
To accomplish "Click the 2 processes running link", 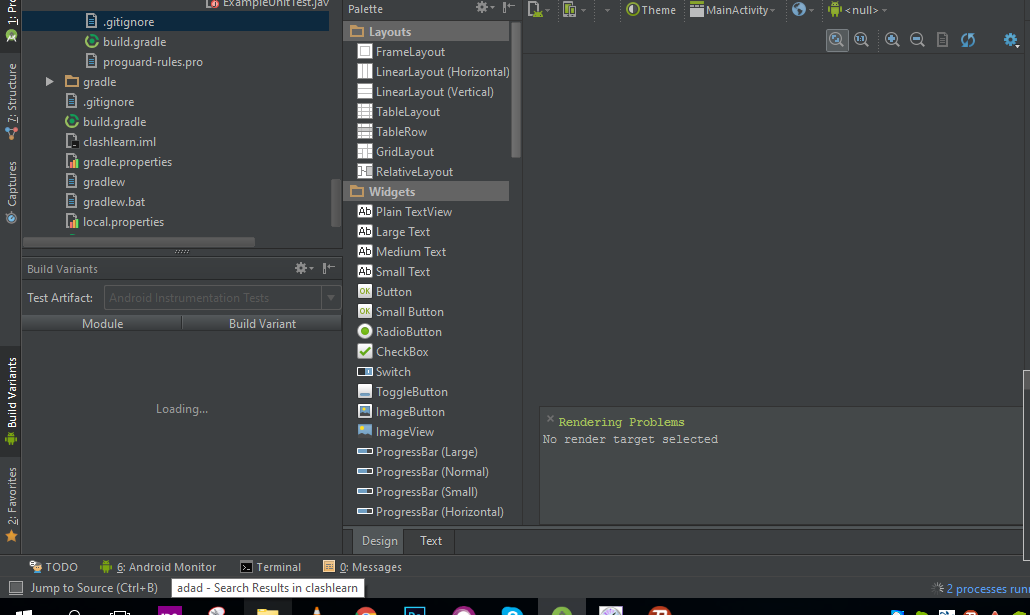I will (x=987, y=589).
